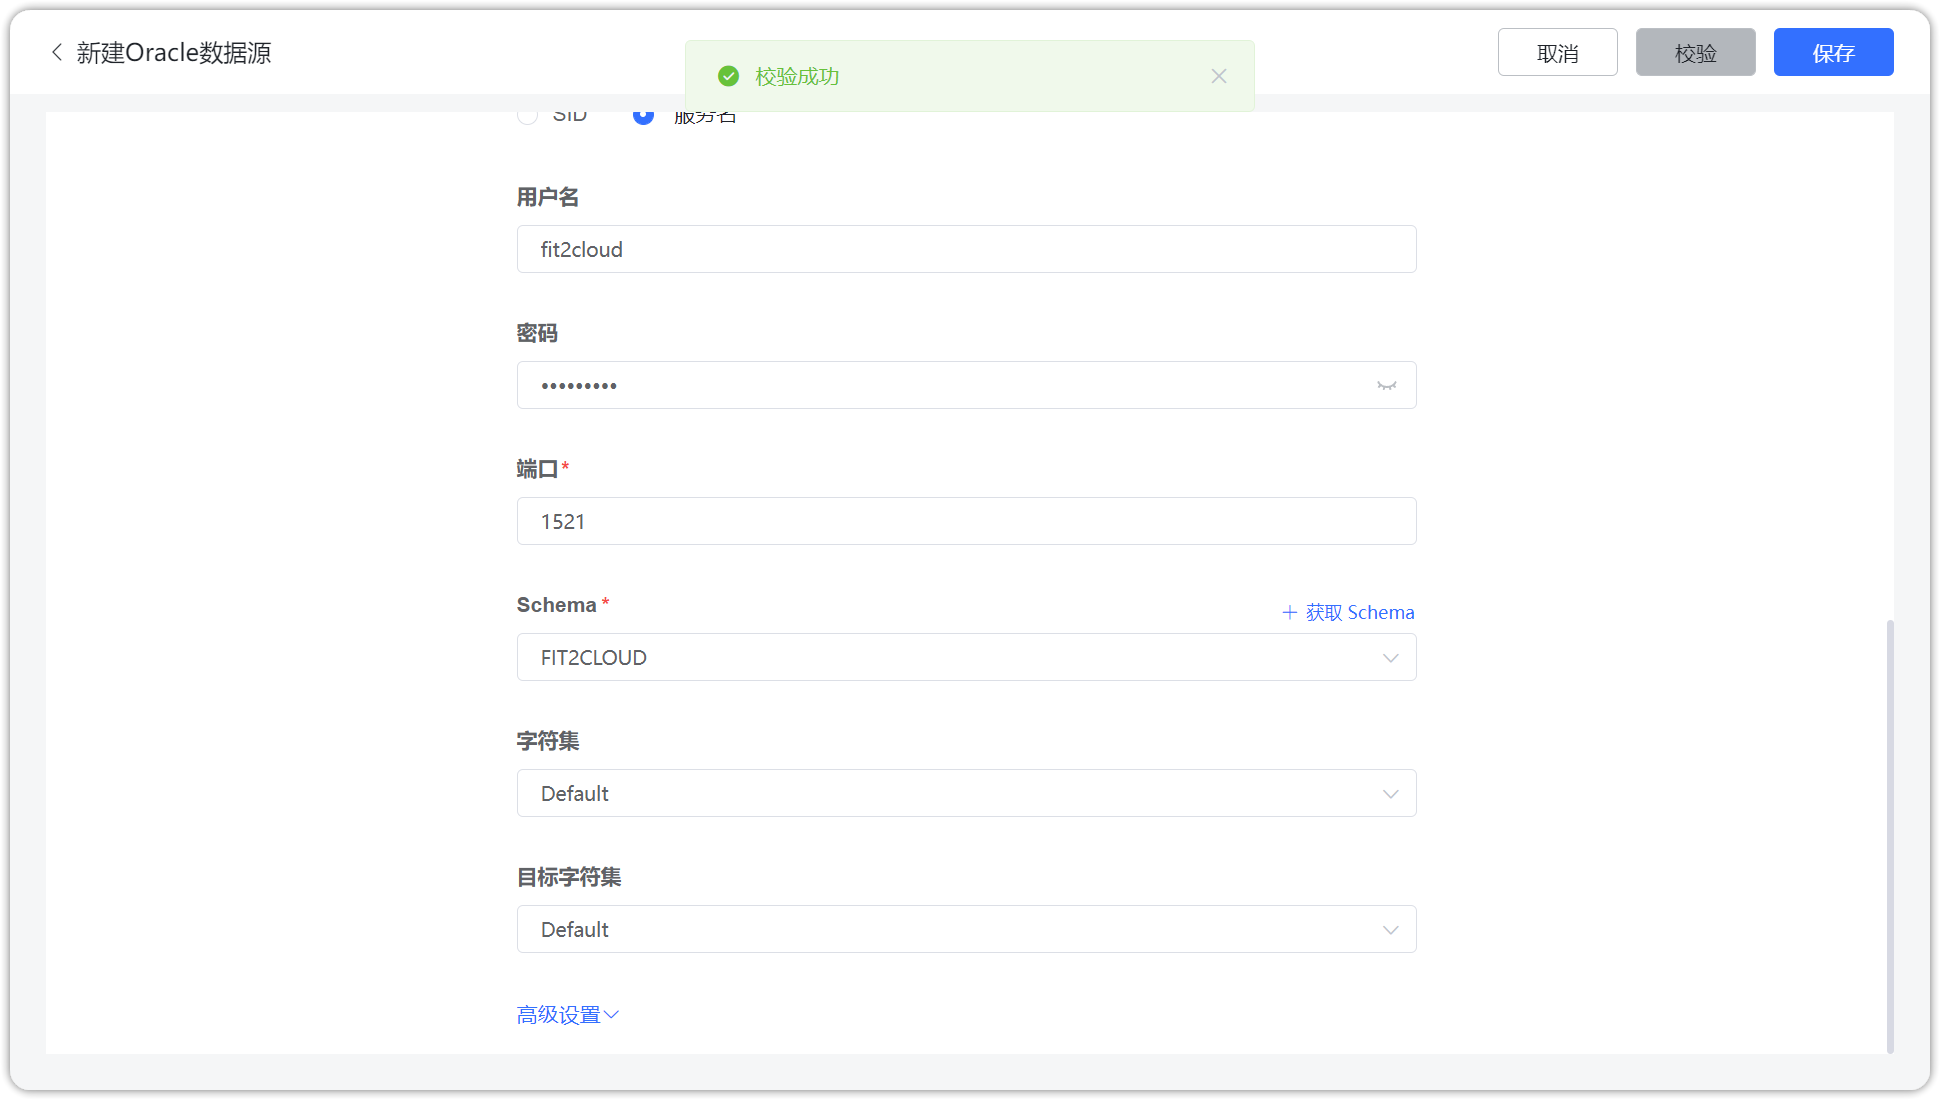This screenshot has height=1100, width=1940.
Task: Click the vertical scrollbar on the right
Action: 1889,836
